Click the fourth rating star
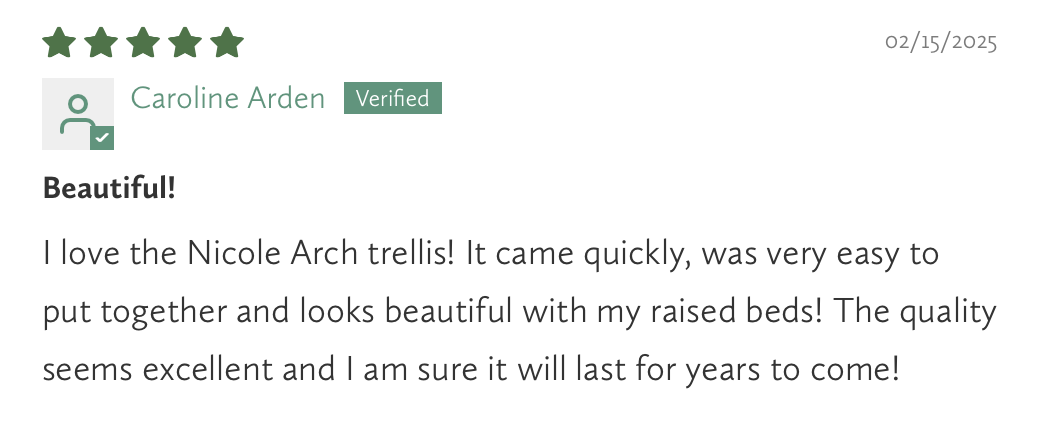The width and height of the screenshot is (1038, 444). 185,43
